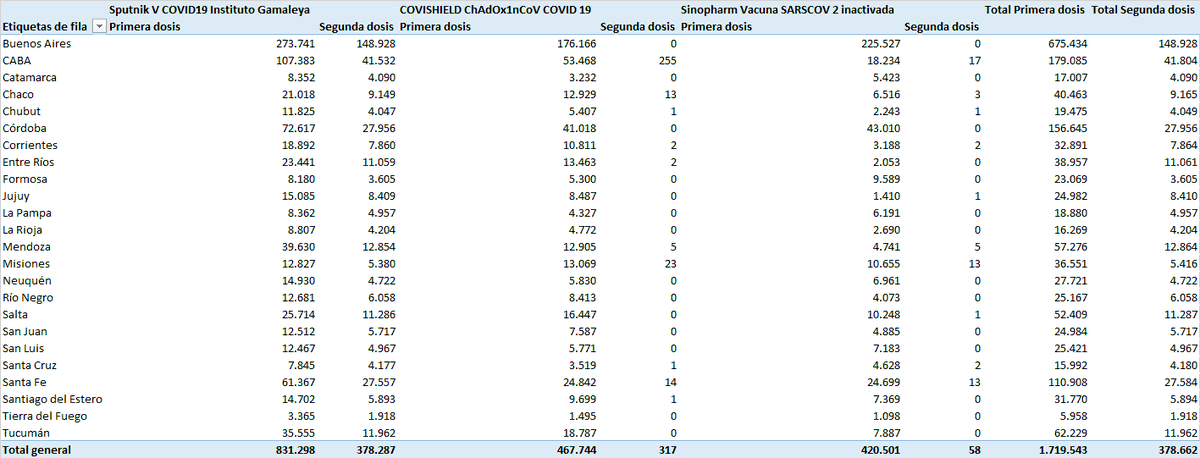This screenshot has height=458, width=1200.
Task: Select the Salta row label
Action: [x=17, y=314]
